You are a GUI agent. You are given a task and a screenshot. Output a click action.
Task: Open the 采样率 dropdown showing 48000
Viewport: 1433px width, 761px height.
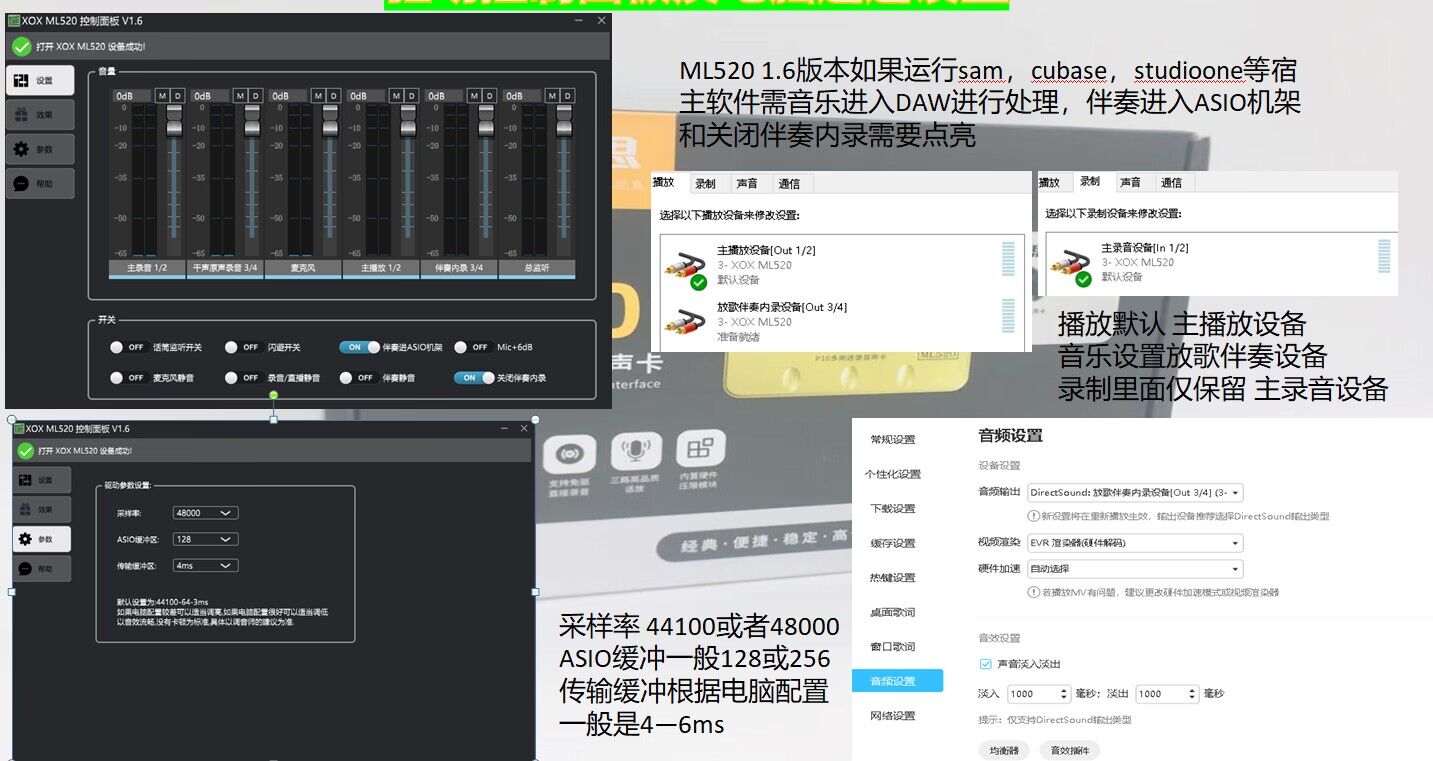tap(205, 513)
